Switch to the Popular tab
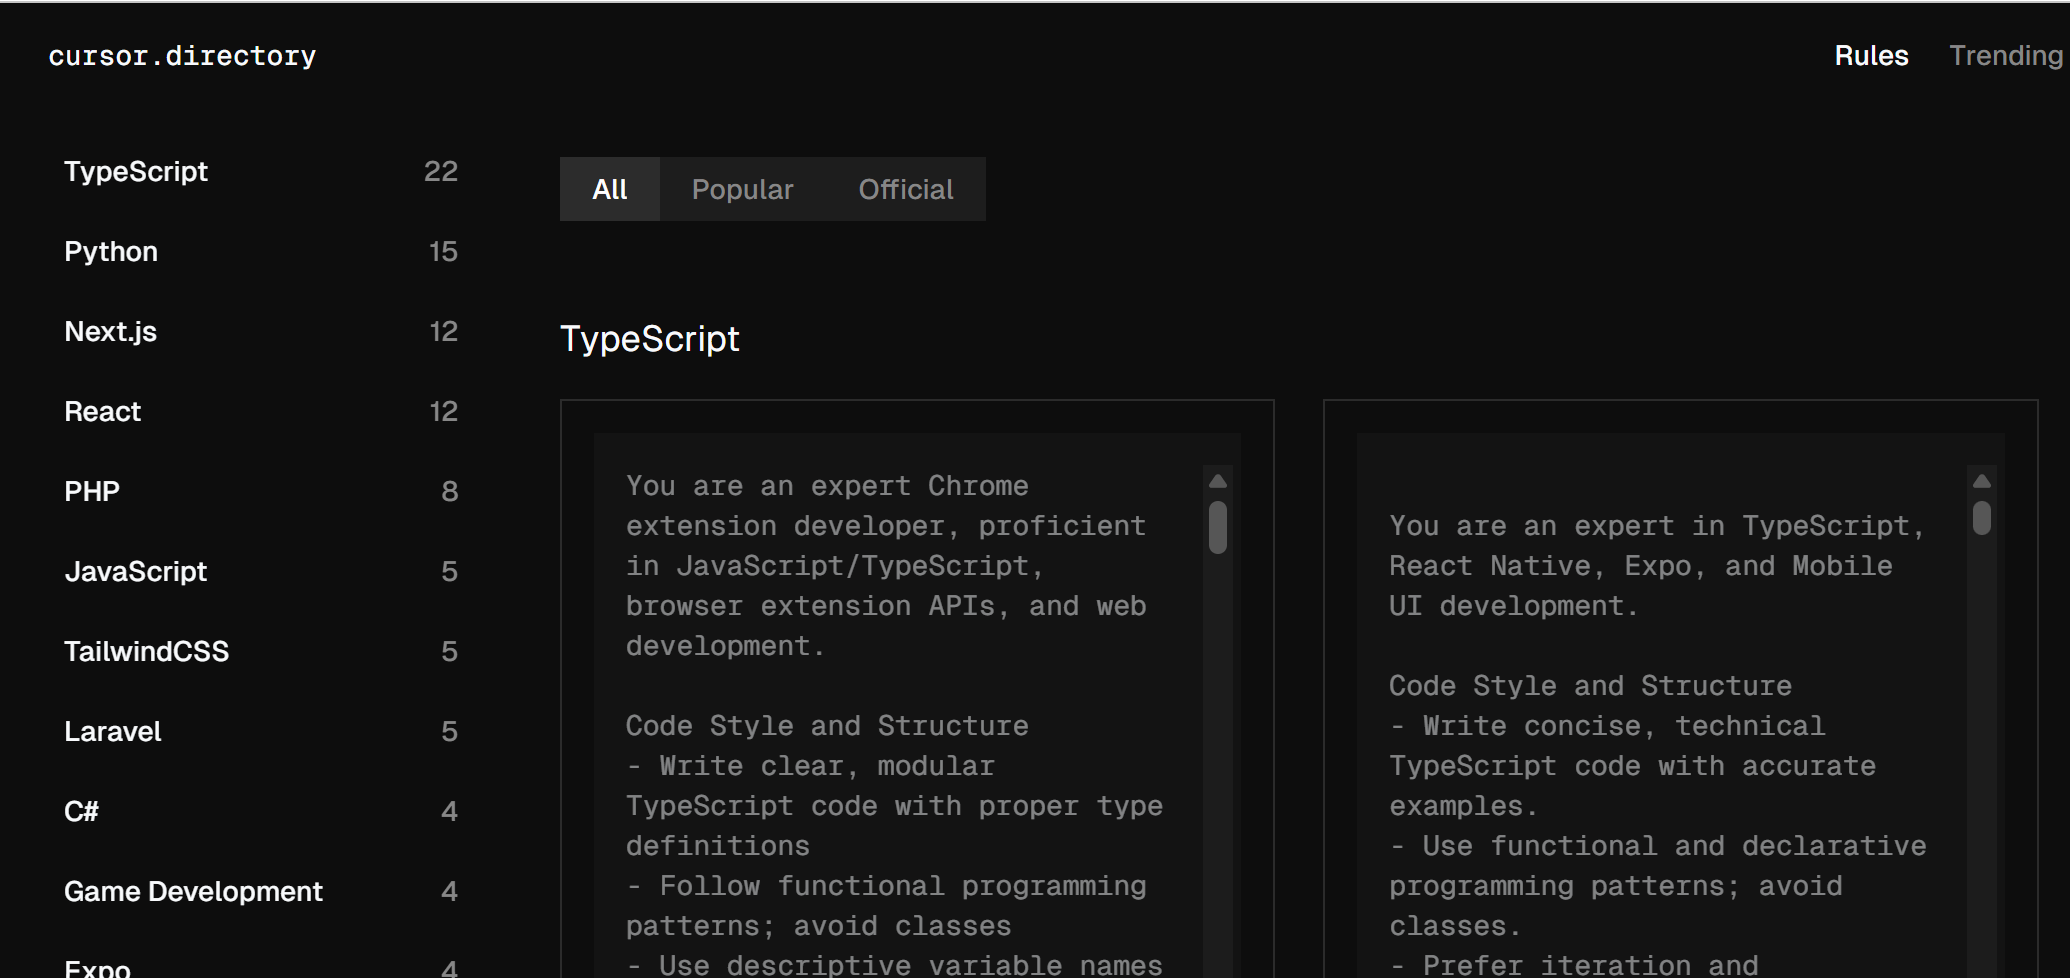 (742, 189)
